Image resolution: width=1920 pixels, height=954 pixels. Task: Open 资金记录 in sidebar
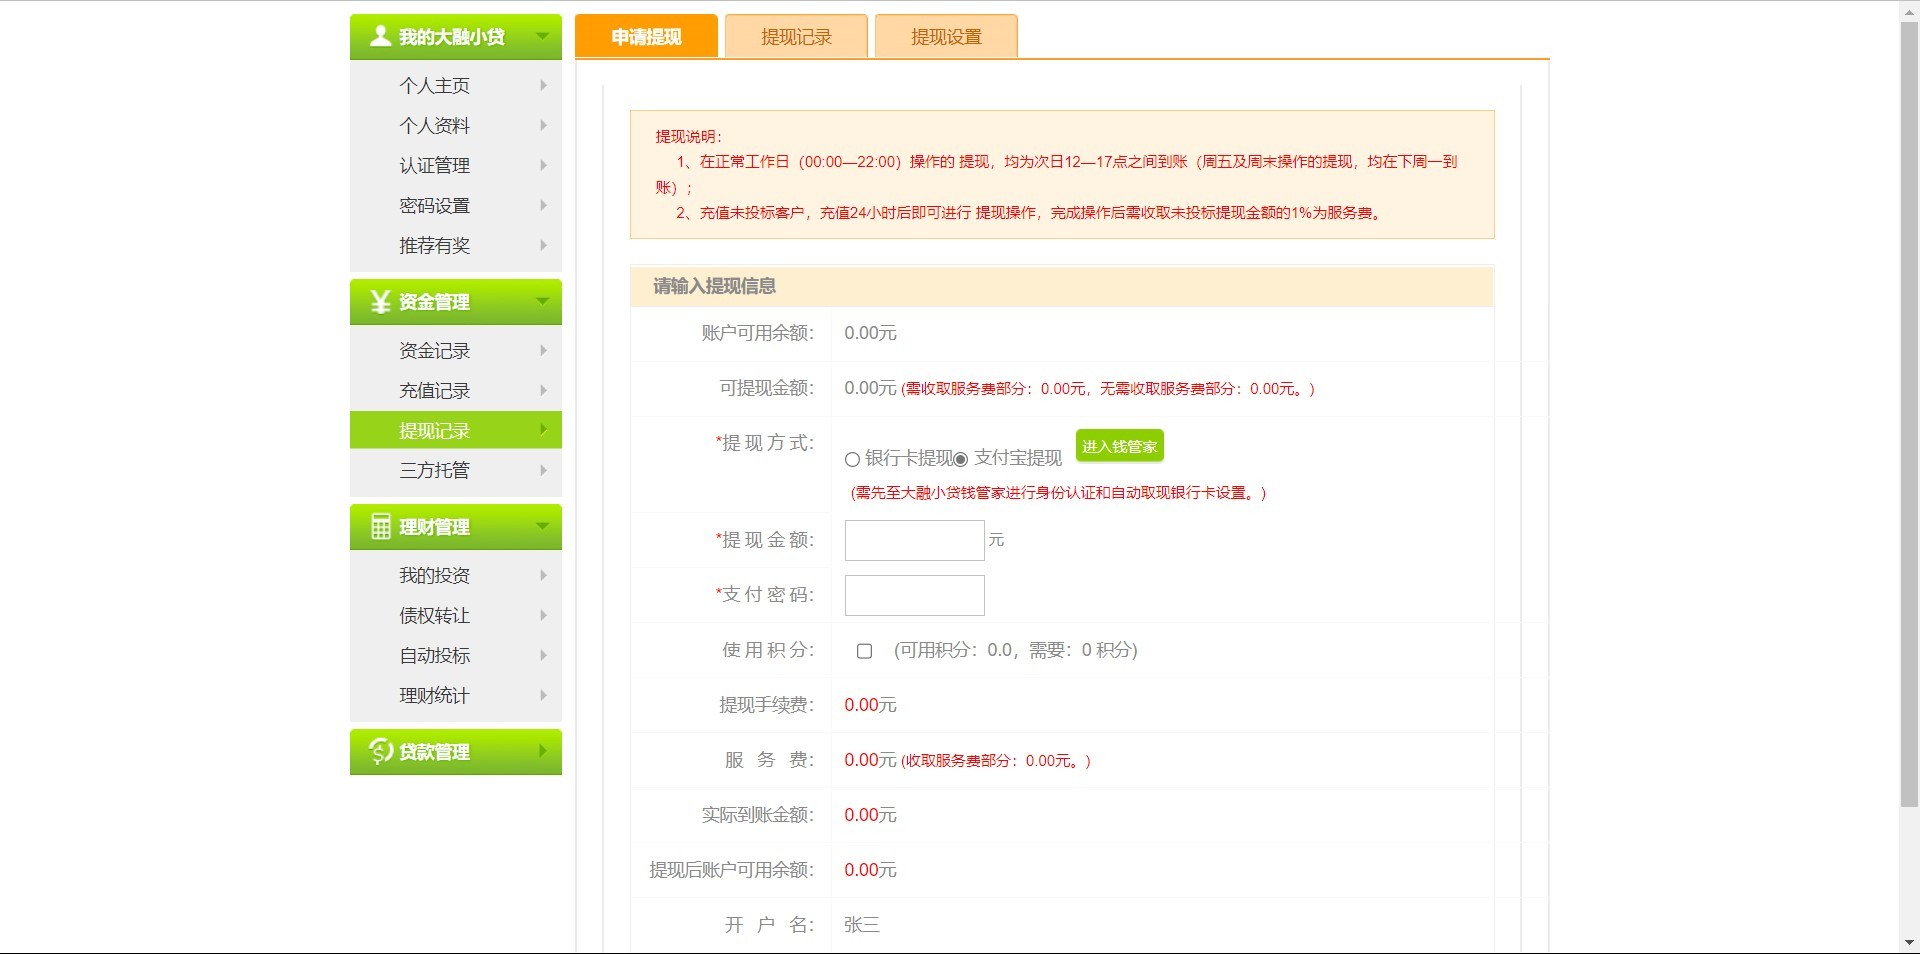tap(434, 350)
